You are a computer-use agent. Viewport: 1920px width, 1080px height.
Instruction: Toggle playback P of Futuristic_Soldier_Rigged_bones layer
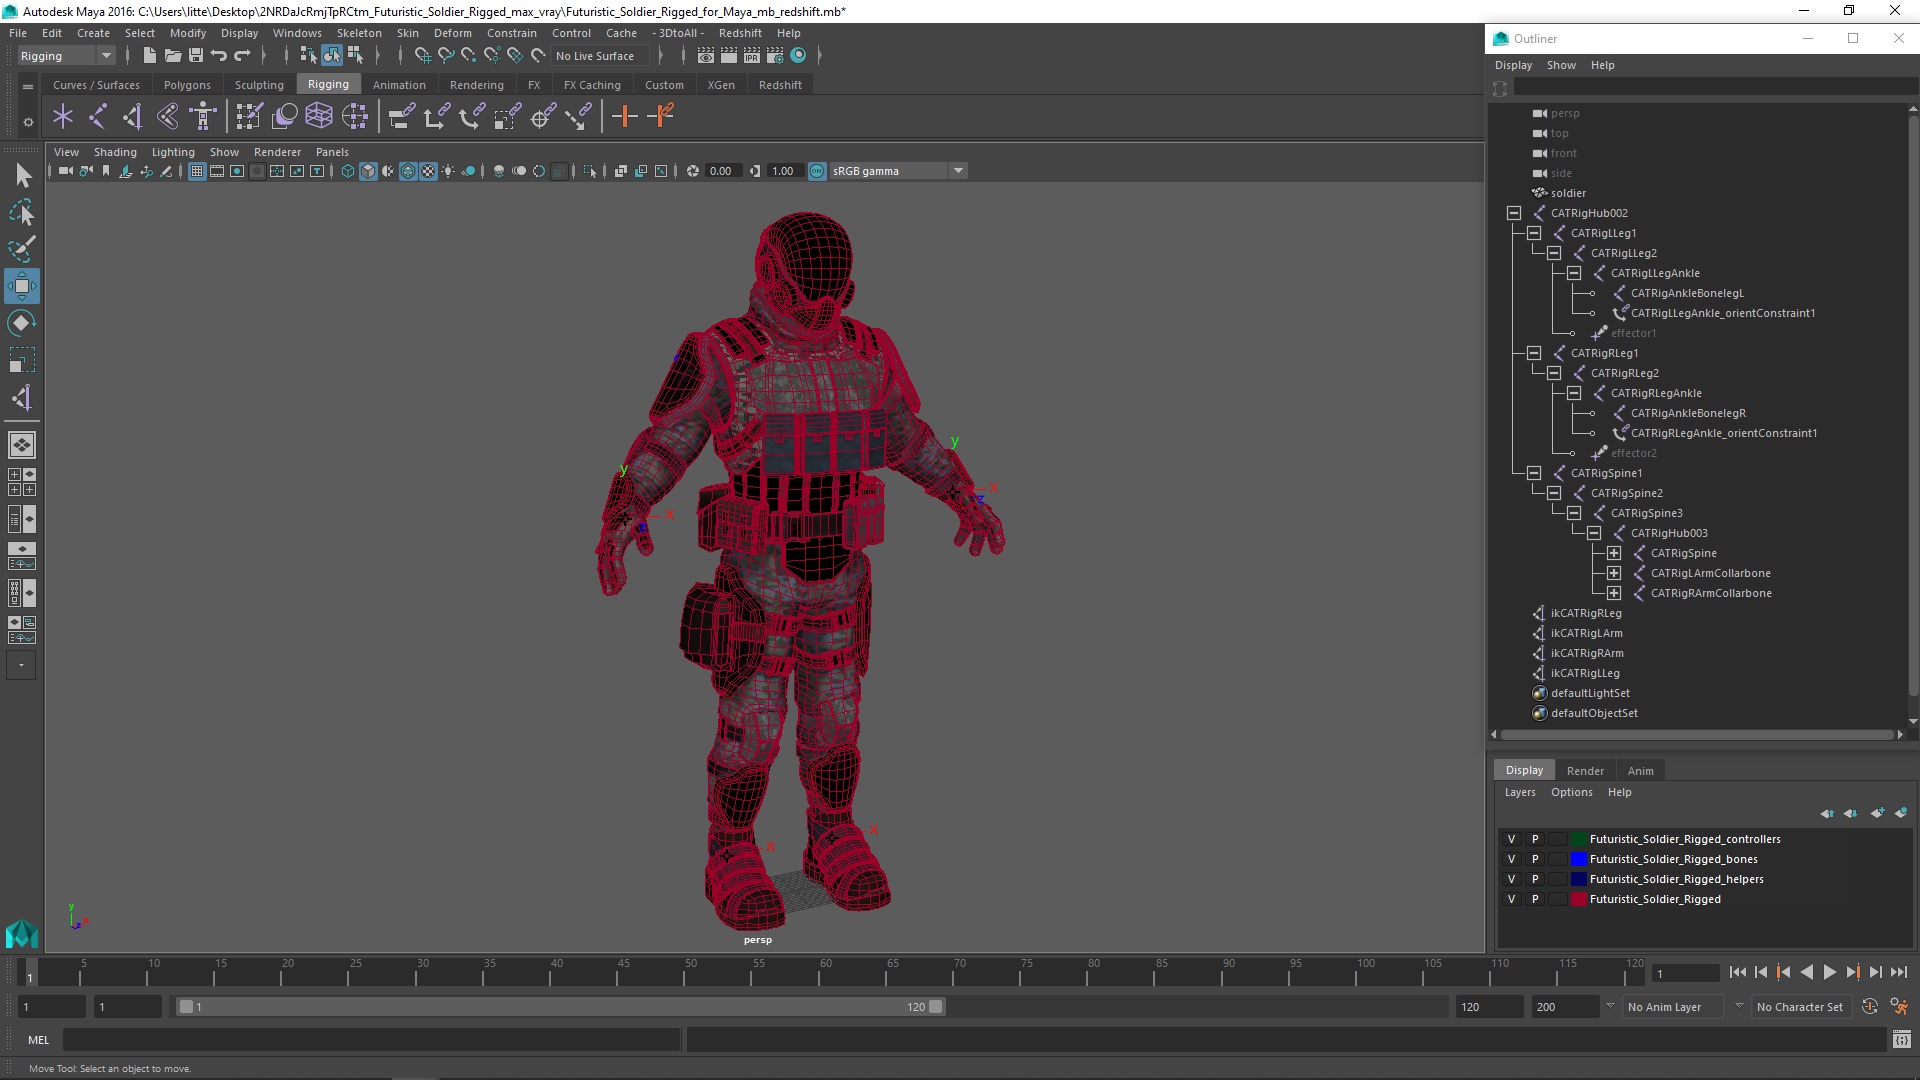[1535, 859]
